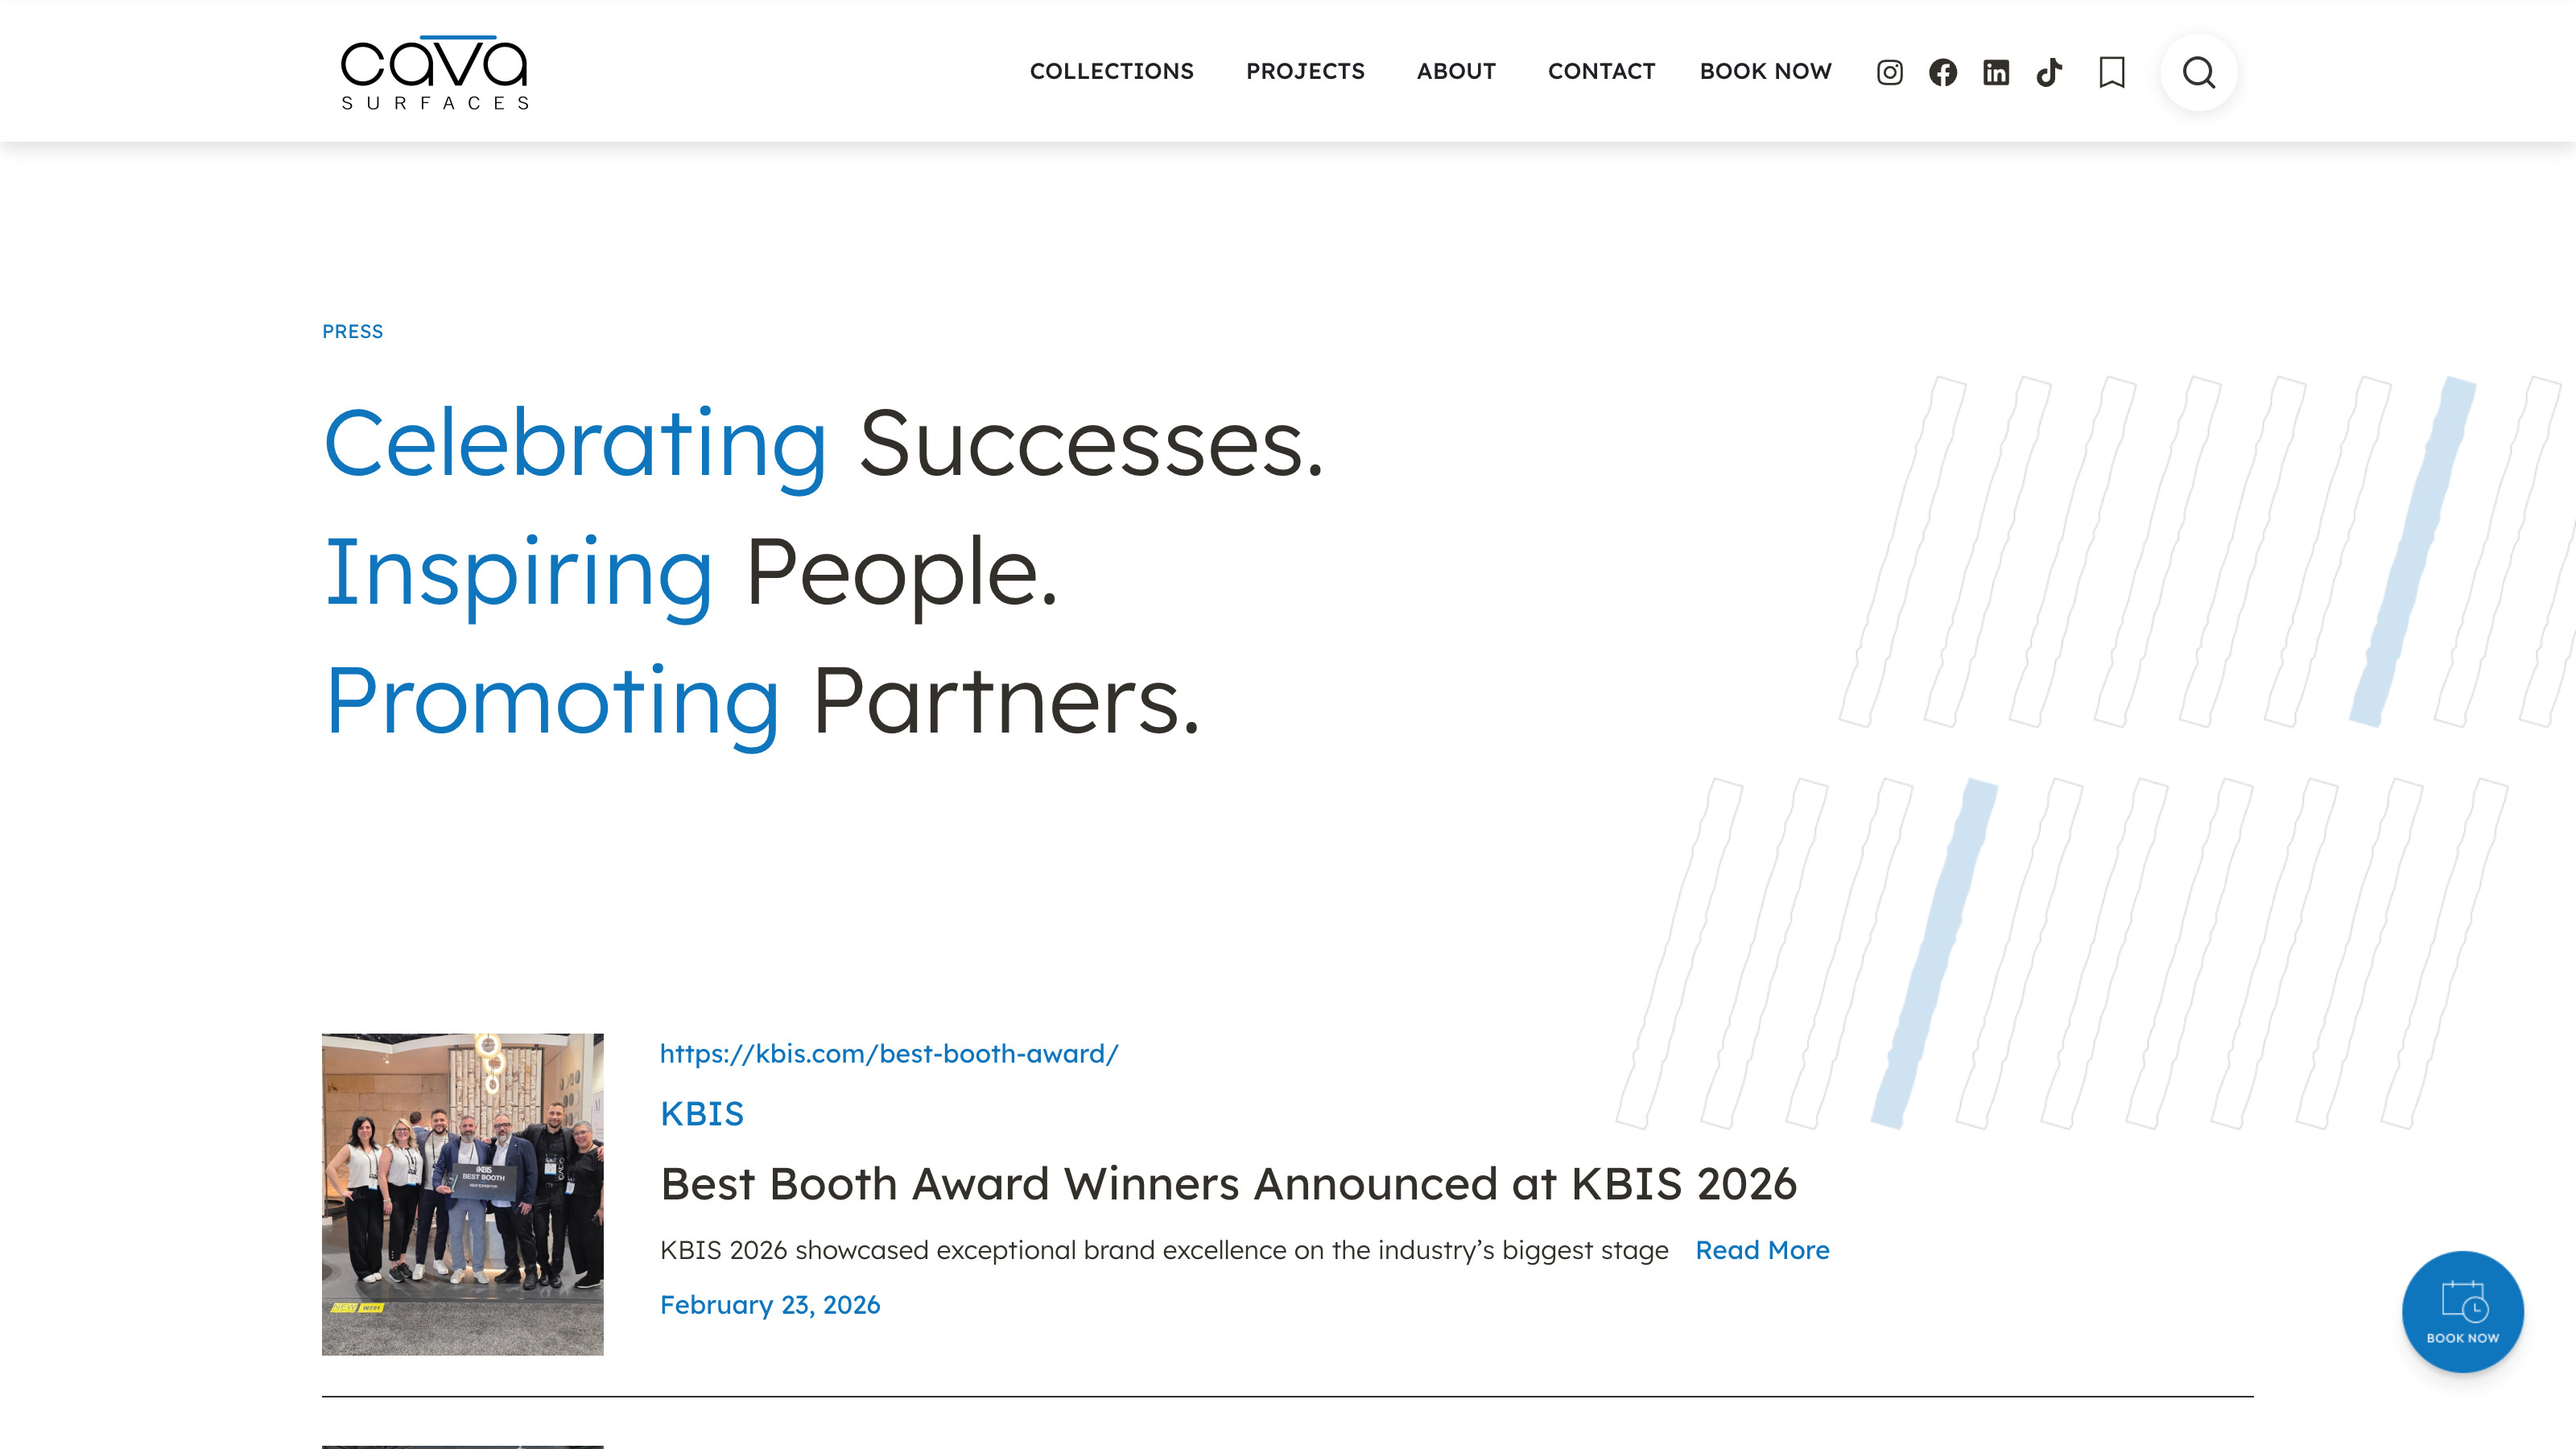Open the Collections menu
2576x1449 pixels.
point(1111,71)
